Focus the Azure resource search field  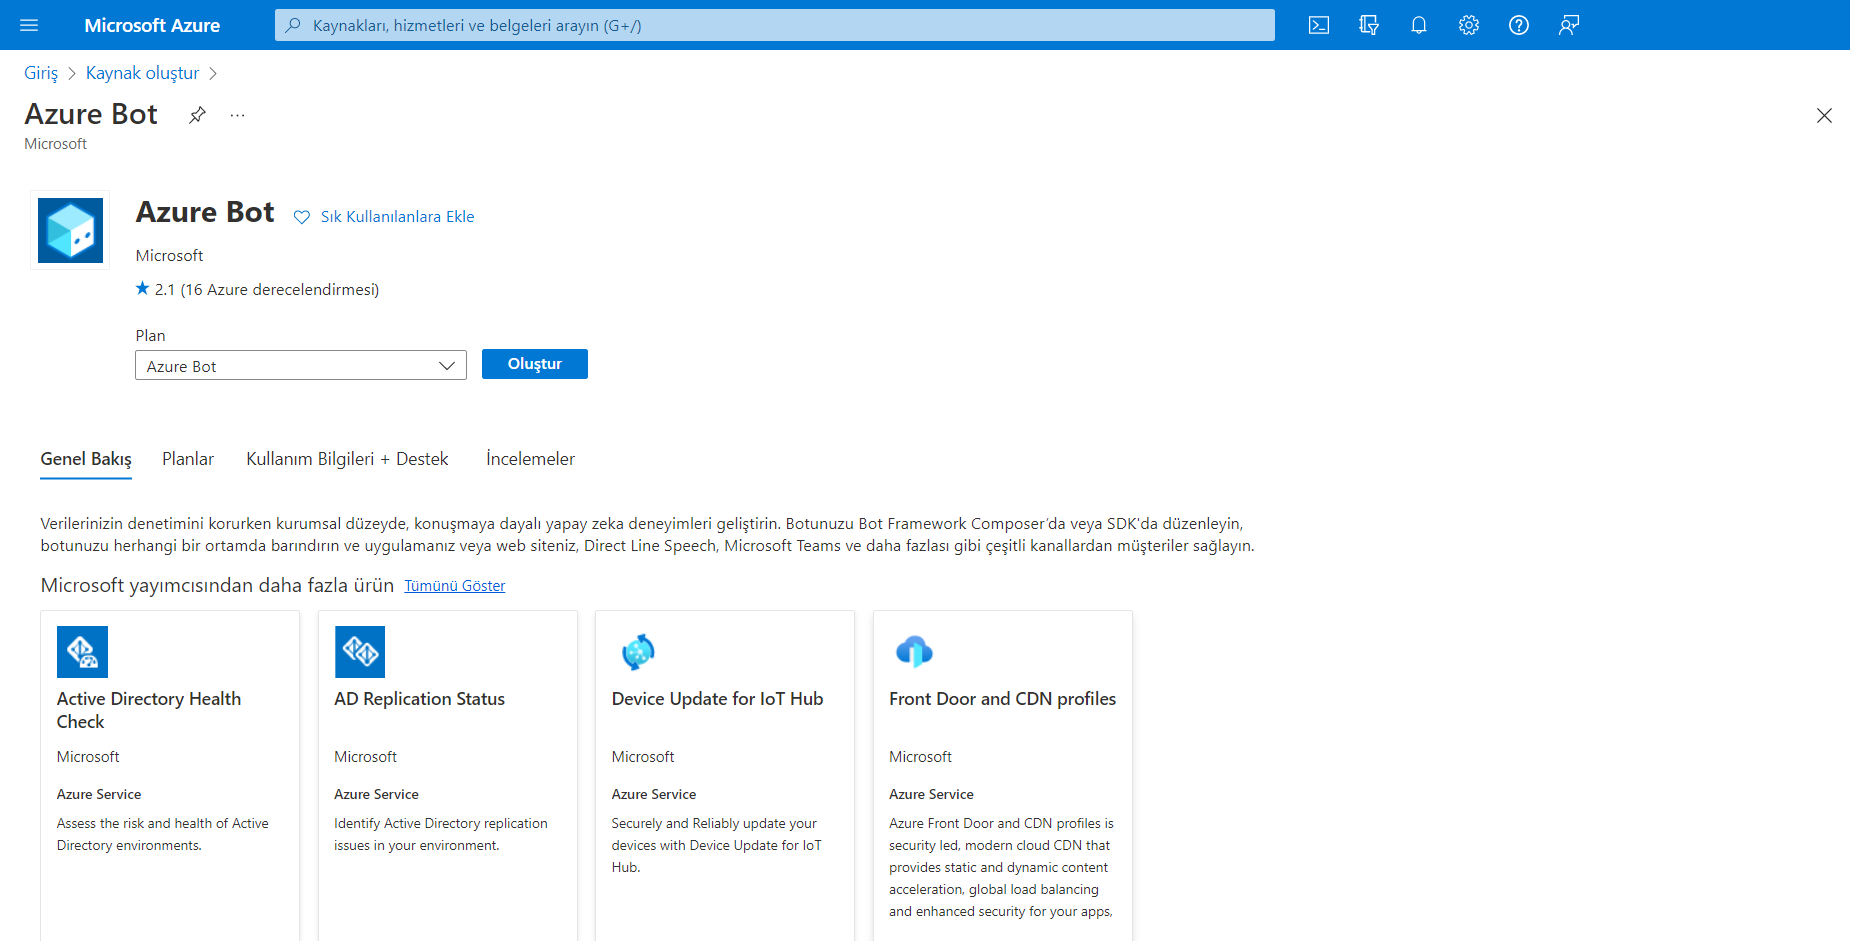tap(775, 25)
